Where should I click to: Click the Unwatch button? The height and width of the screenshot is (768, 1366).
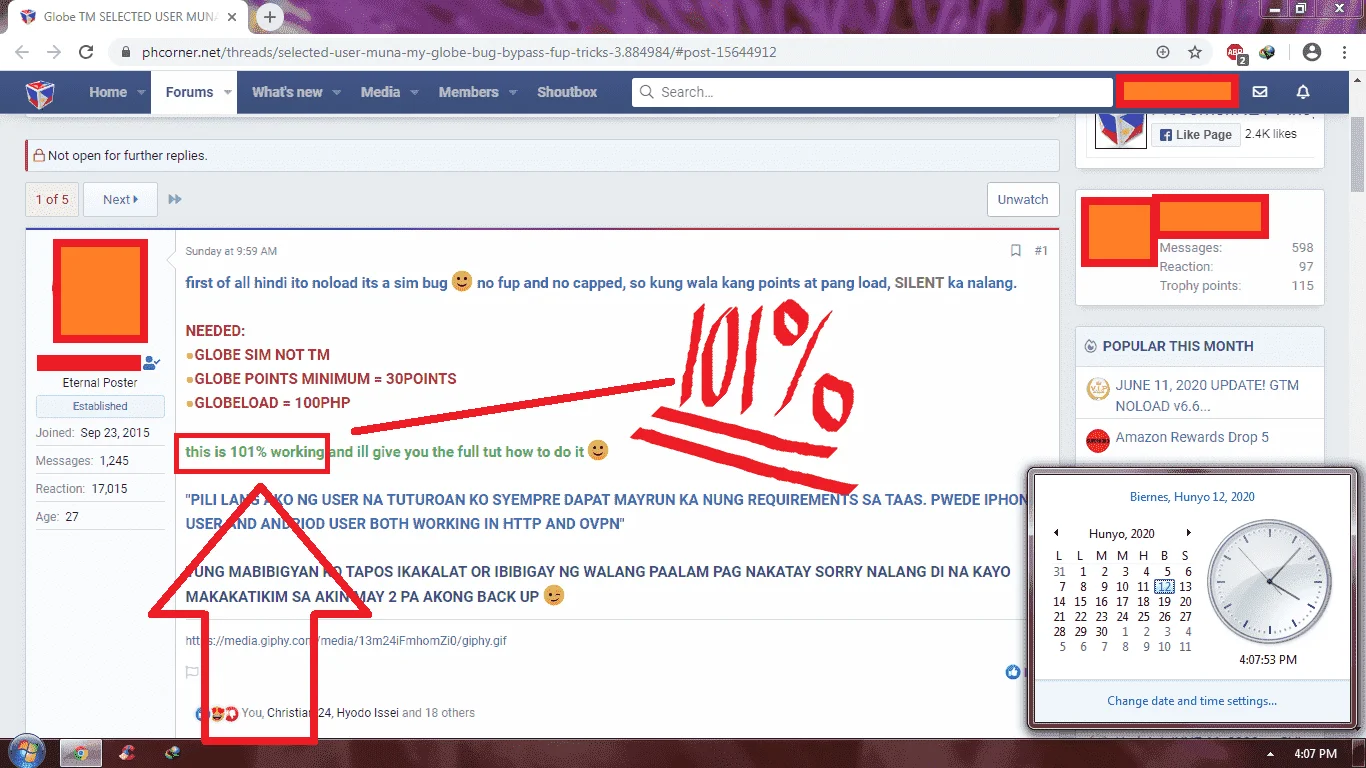tap(1023, 199)
